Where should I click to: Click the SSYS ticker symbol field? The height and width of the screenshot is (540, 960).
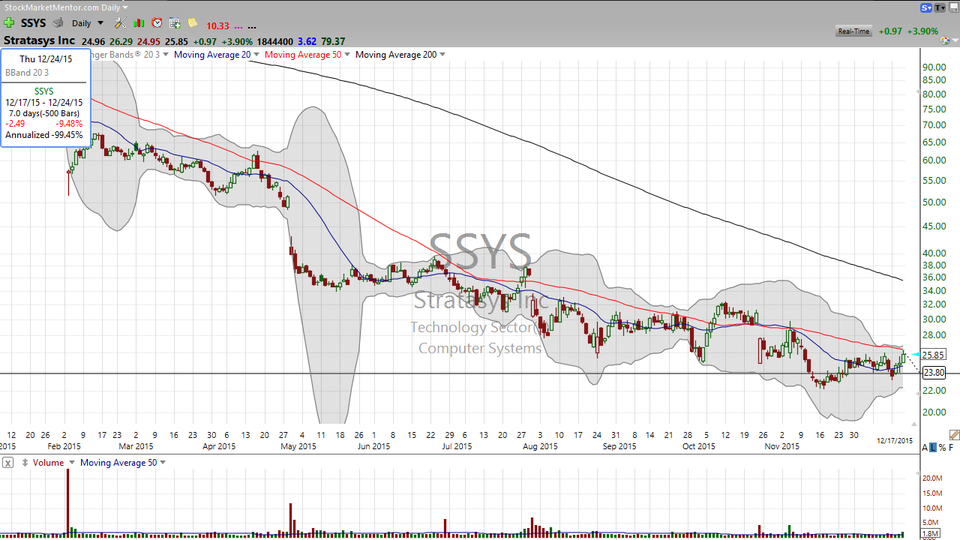(x=33, y=23)
